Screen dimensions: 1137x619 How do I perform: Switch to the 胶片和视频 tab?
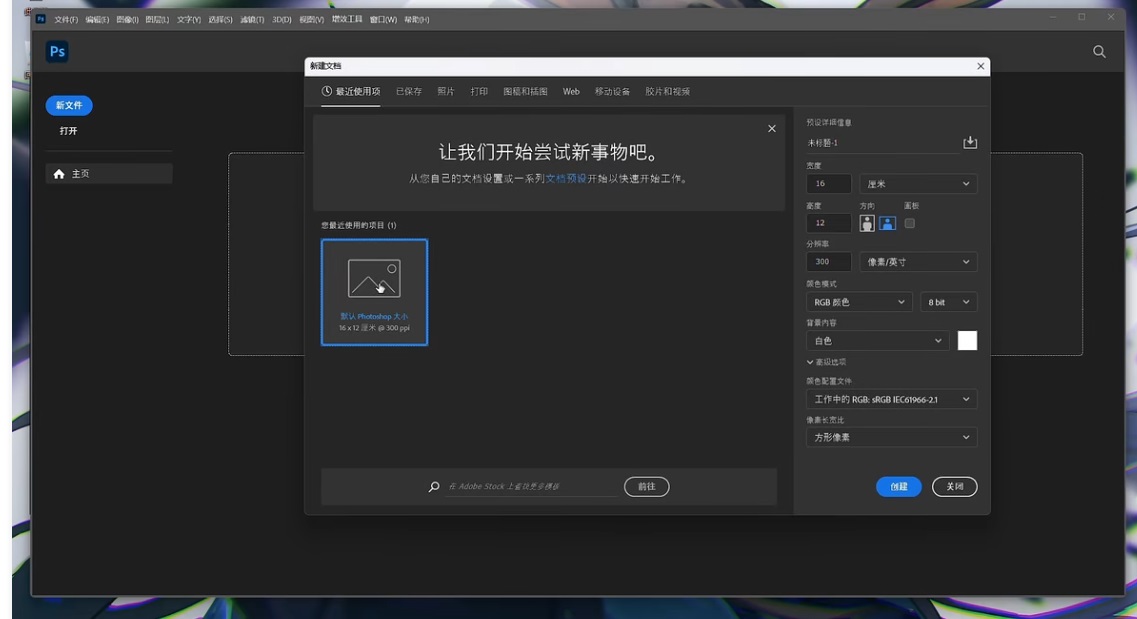pyautogui.click(x=668, y=91)
